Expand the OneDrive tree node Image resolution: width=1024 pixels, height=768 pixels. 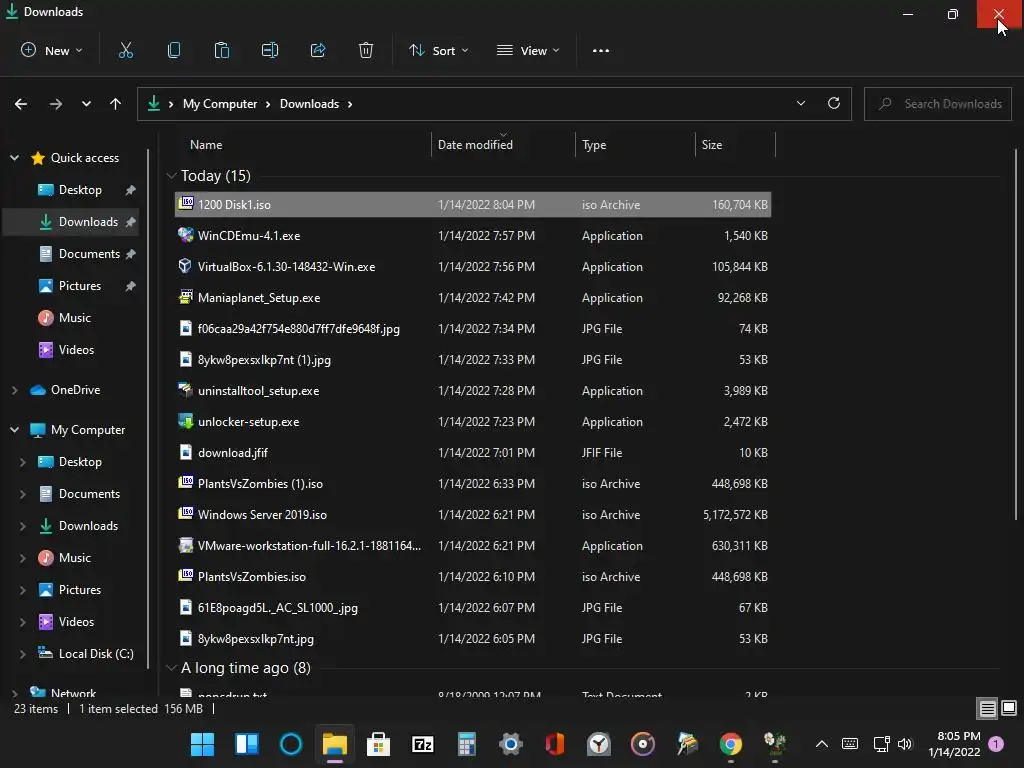(14, 390)
